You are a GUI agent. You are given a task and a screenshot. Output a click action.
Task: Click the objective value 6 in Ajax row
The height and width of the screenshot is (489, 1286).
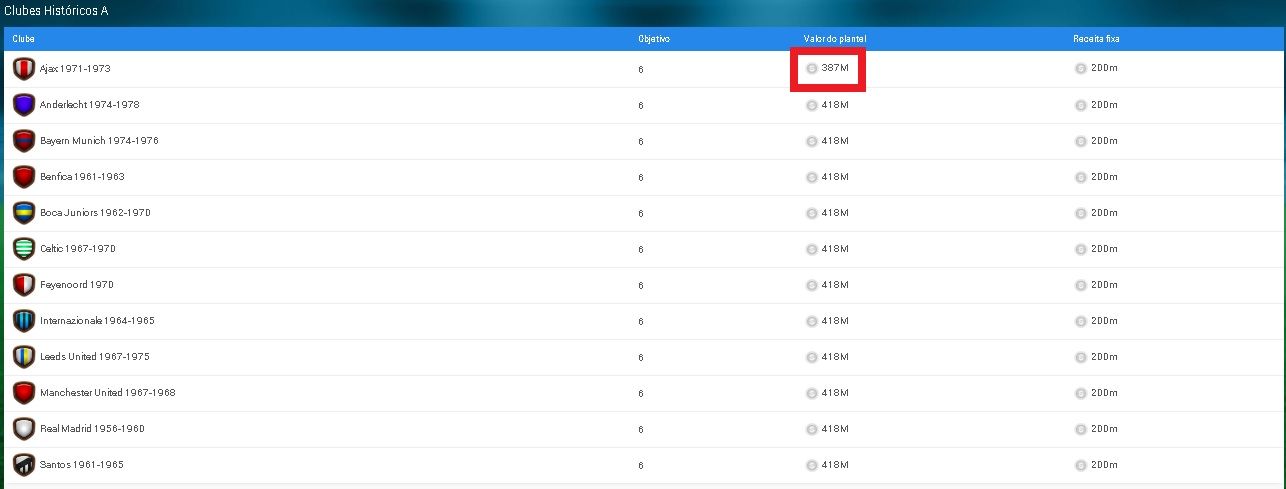[x=641, y=70]
